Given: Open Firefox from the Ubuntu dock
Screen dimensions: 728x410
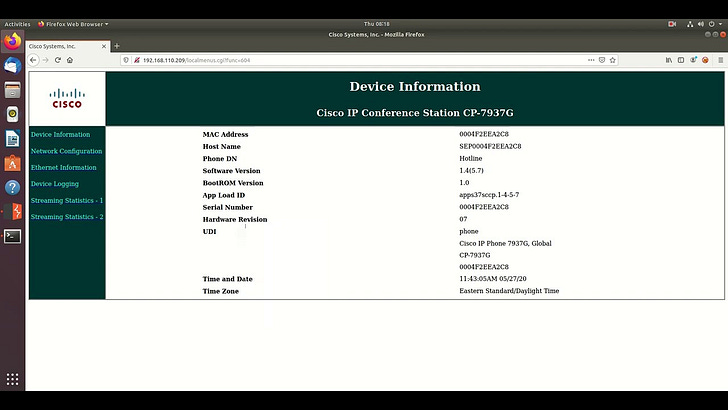Looking at the screenshot, I should pyautogui.click(x=13, y=41).
